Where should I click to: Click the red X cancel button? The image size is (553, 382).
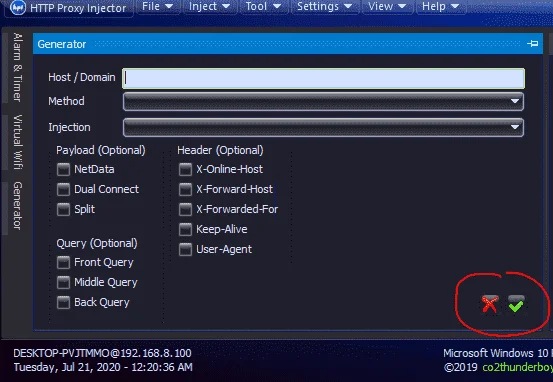pos(490,304)
